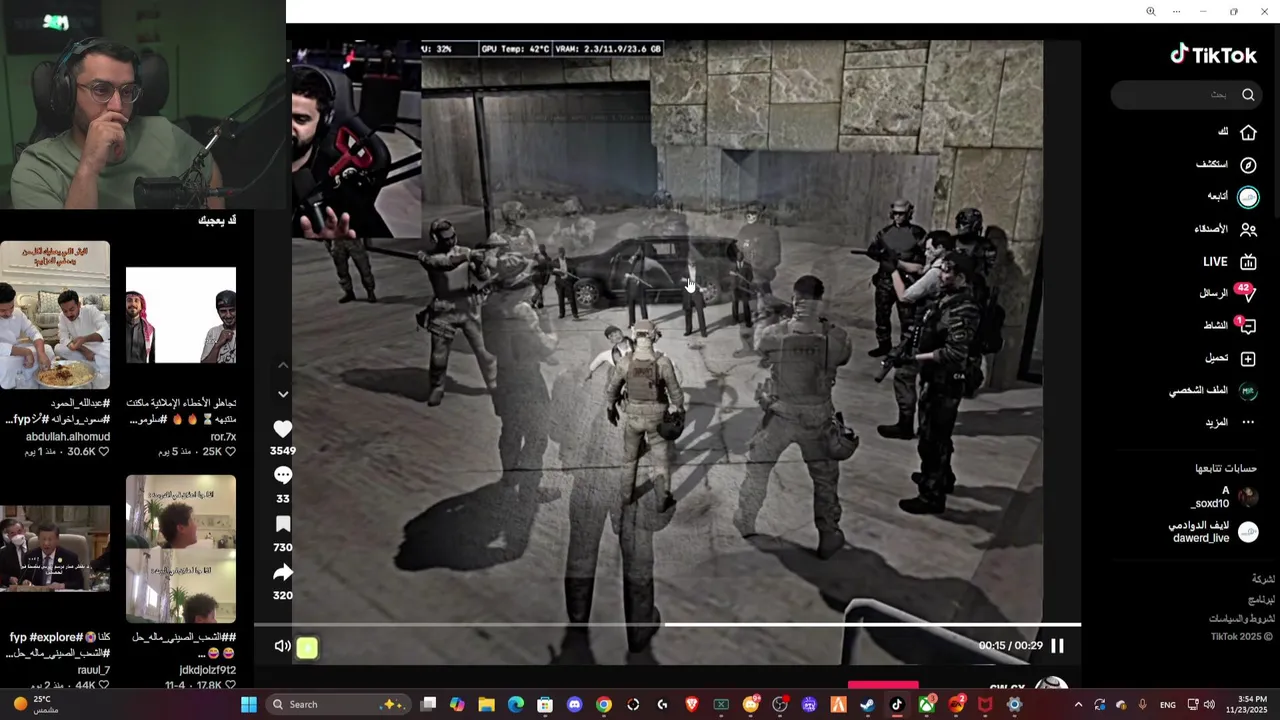Click the حسابات تتابعها heading
Screen dimensions: 1280x720
(x=1226, y=468)
